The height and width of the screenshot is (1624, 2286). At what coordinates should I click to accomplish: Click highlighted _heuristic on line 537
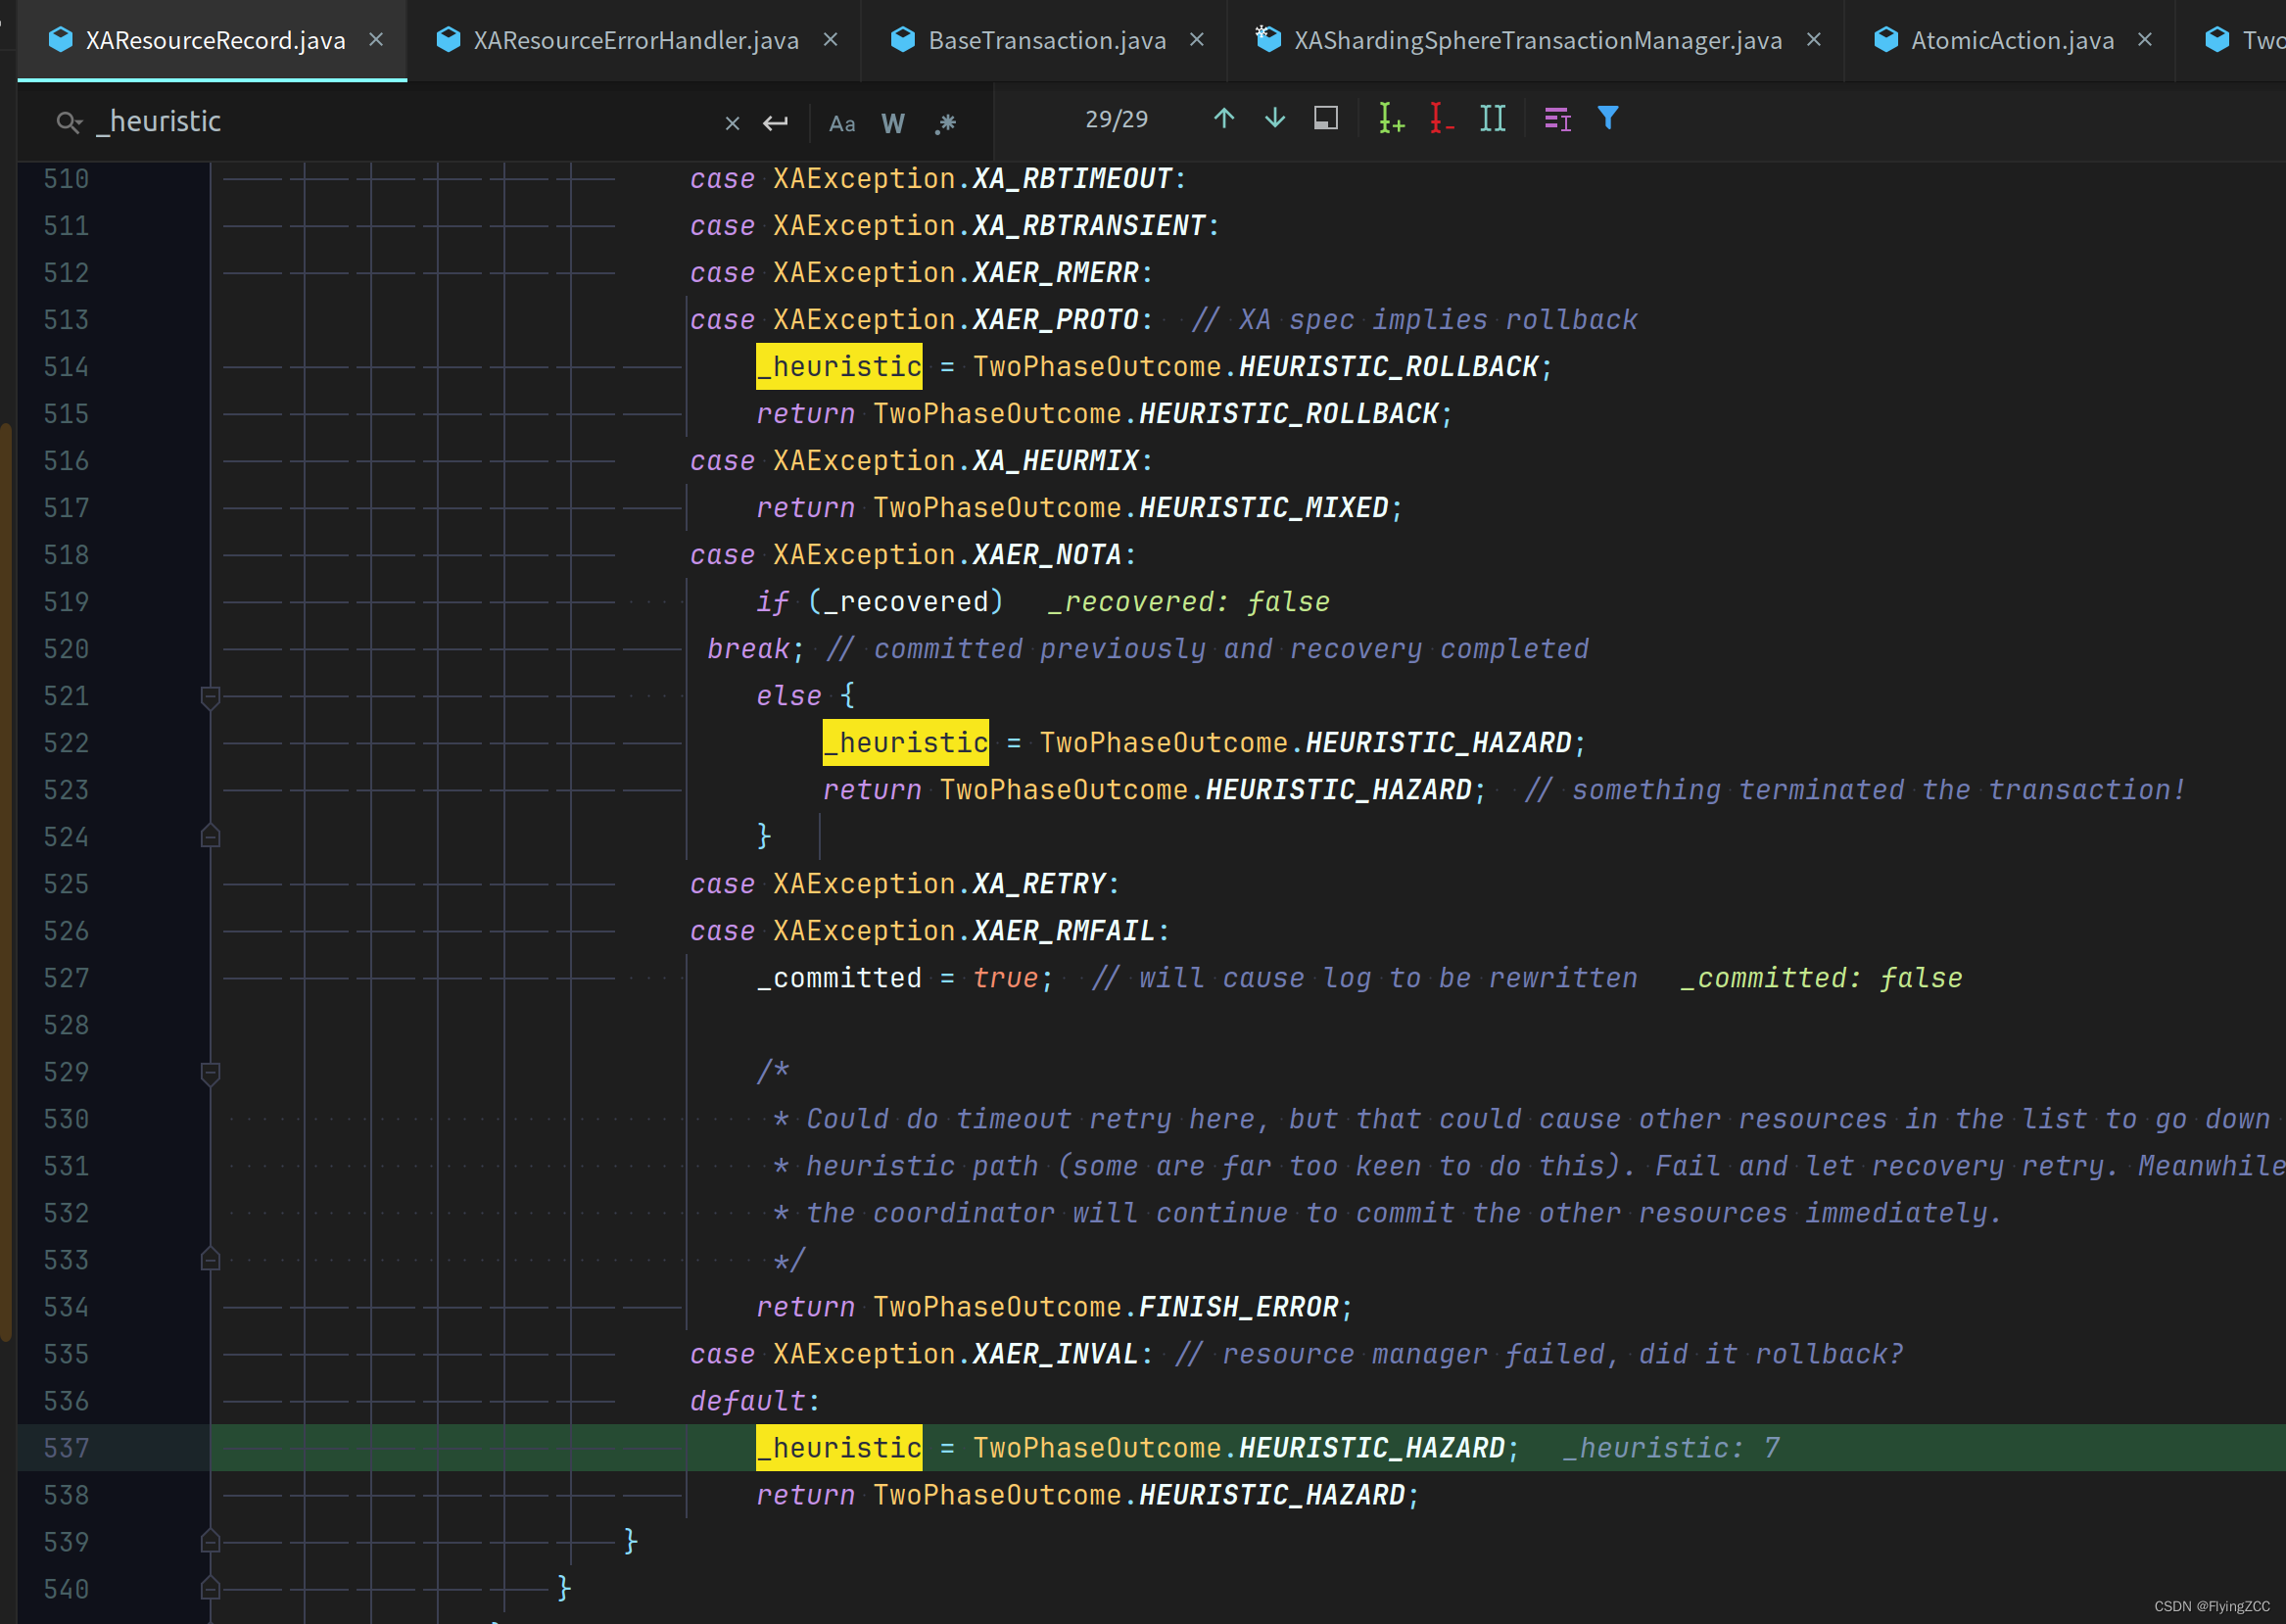[x=839, y=1448]
